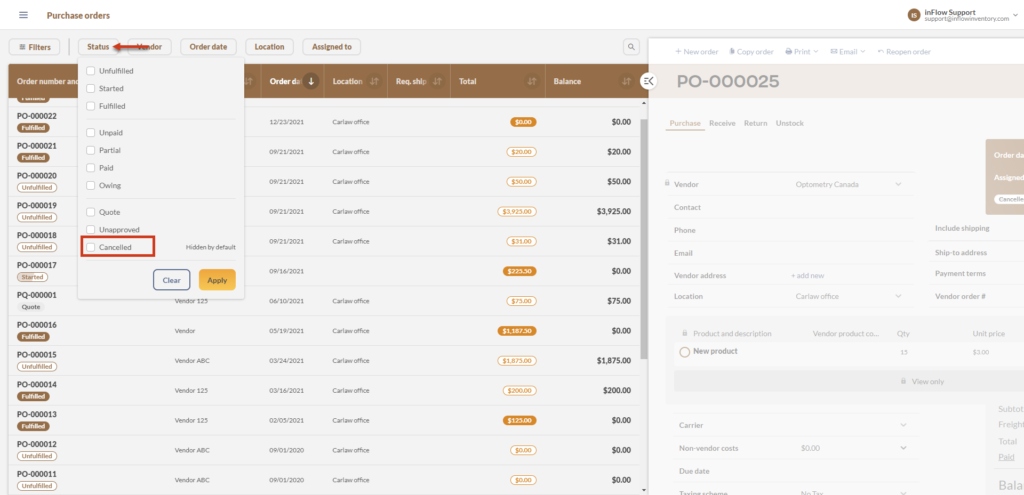Open purchase order PO-000022
1024x495 pixels.
[37, 116]
